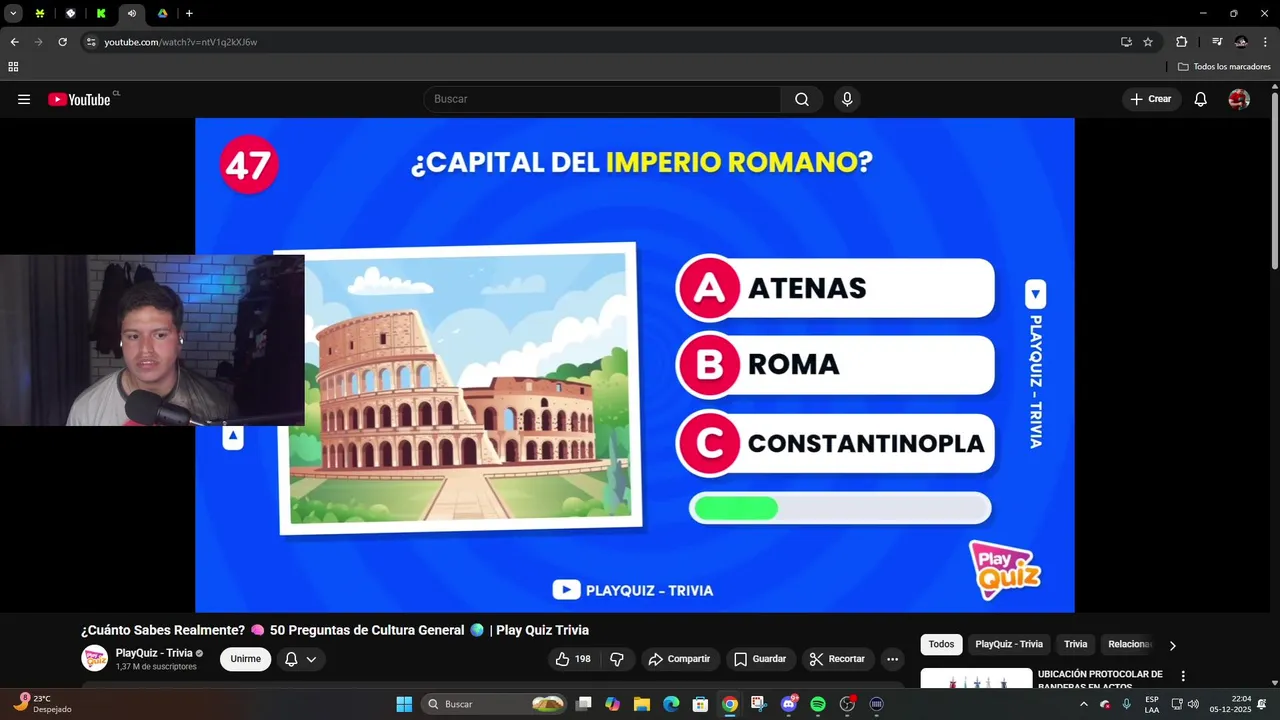
Task: Open PlayQuiz - Trivia channel avatar
Action: (x=95, y=658)
